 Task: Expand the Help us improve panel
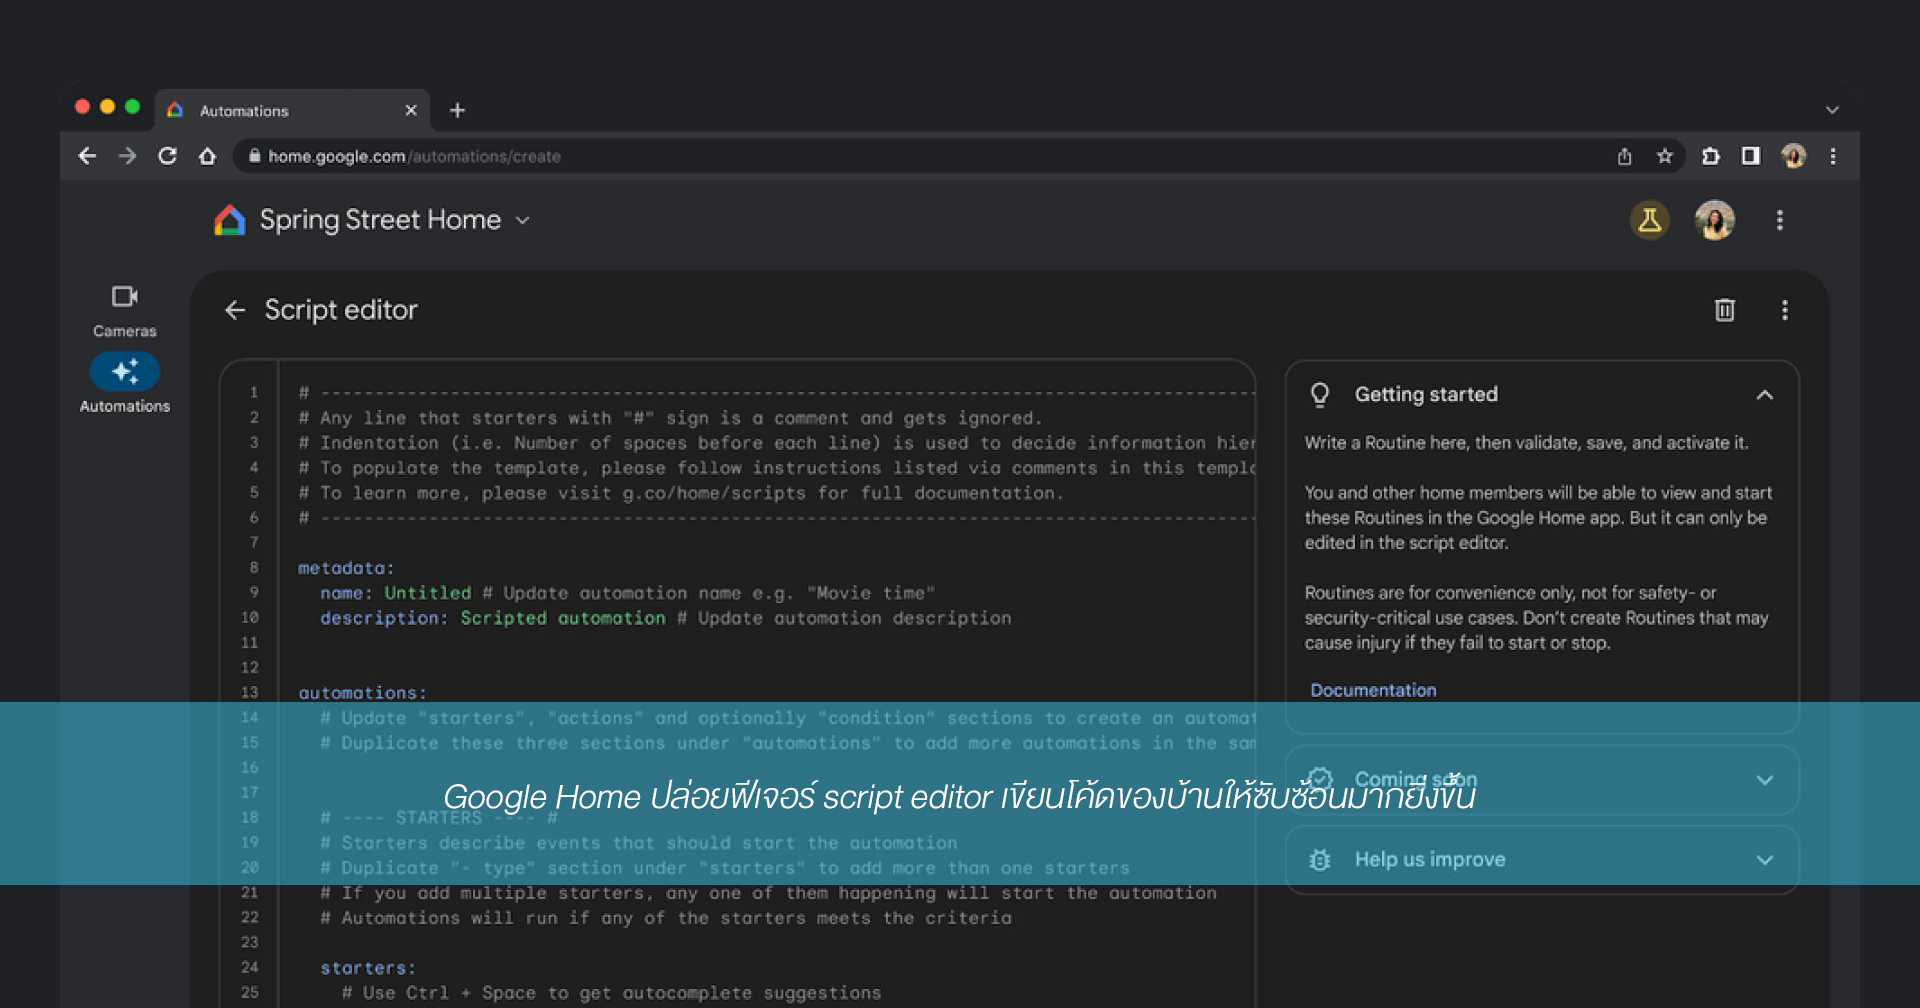click(x=1765, y=860)
